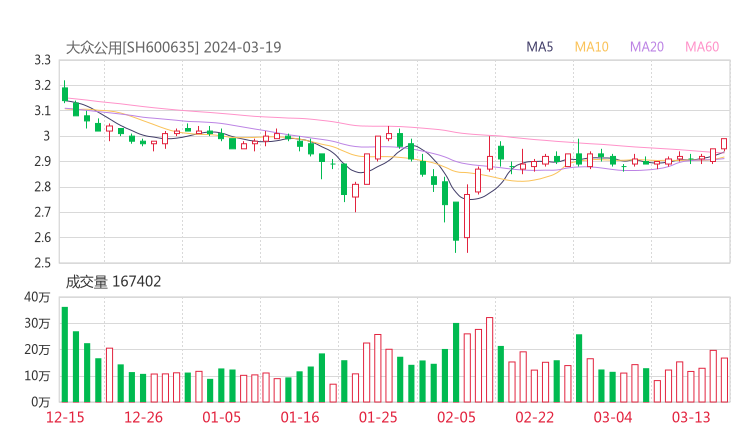The width and height of the screenshot is (740, 440).
Task: Select the tallest green volume bar at 12-15
Action: pos(65,355)
